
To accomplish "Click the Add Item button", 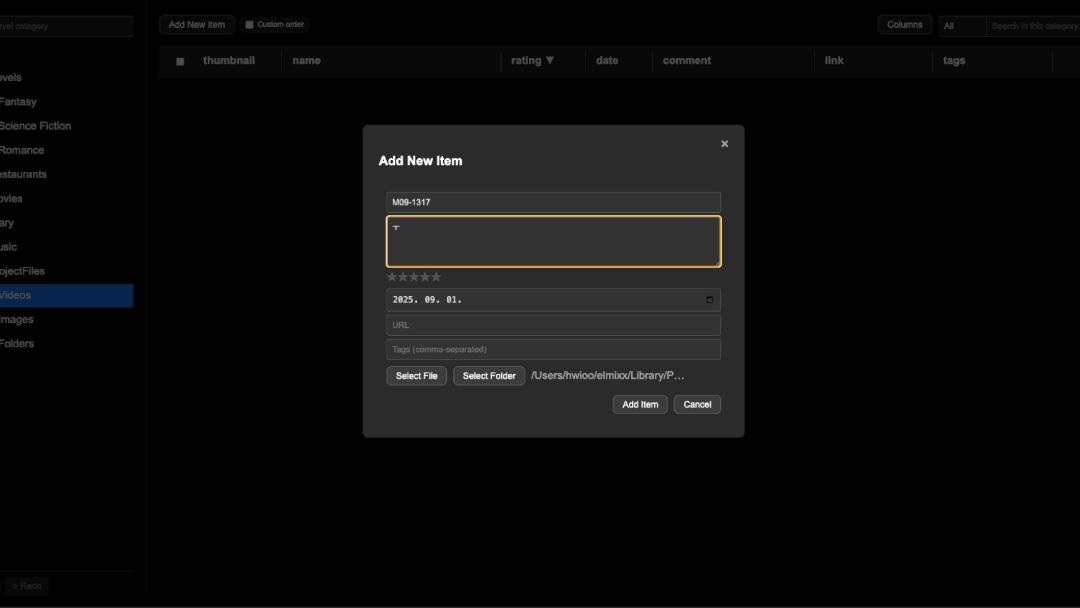I will (640, 404).
